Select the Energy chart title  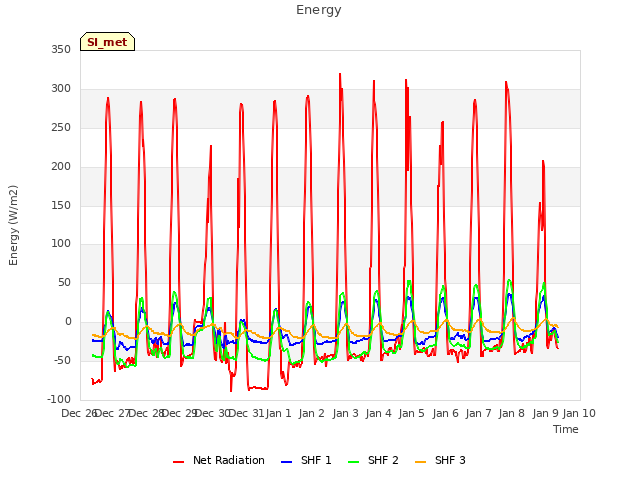coord(319,10)
